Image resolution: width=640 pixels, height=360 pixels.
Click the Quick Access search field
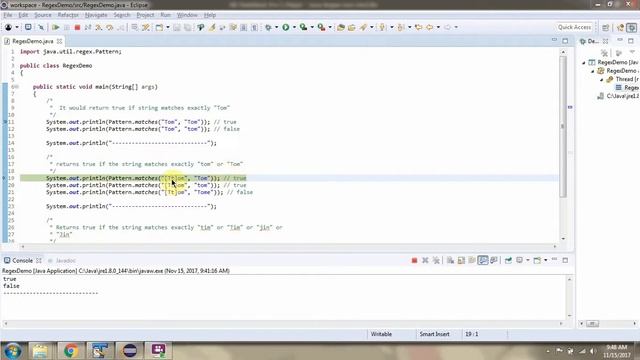574,27
